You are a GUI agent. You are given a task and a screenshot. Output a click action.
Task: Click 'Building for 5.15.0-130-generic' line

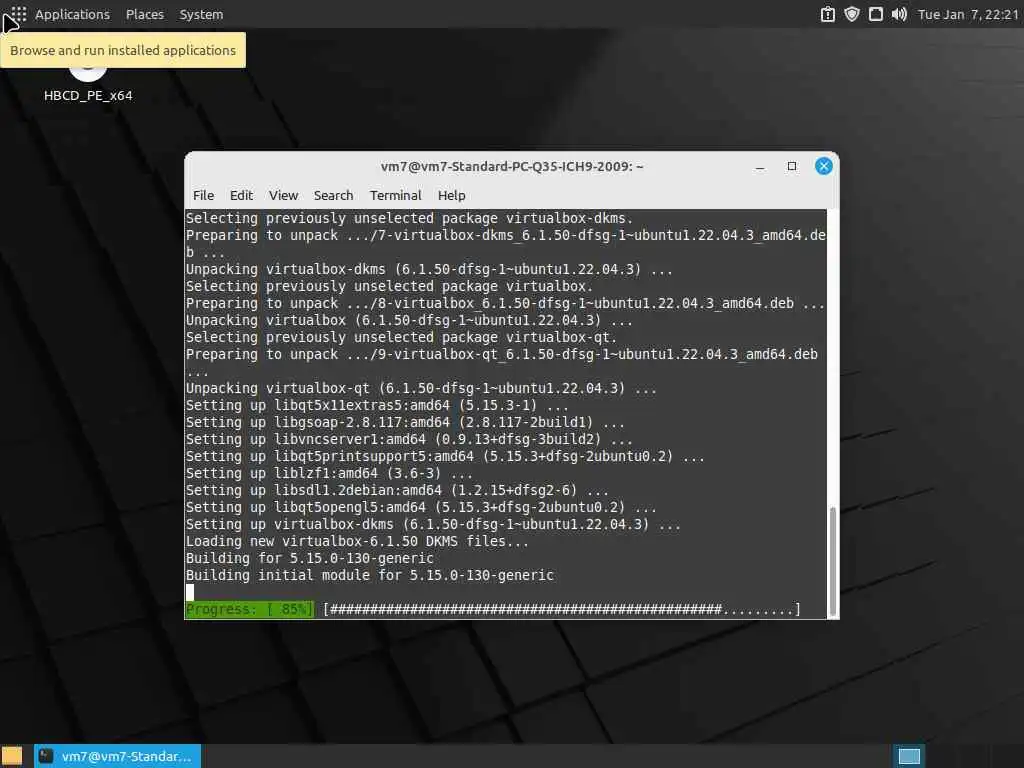tap(310, 558)
